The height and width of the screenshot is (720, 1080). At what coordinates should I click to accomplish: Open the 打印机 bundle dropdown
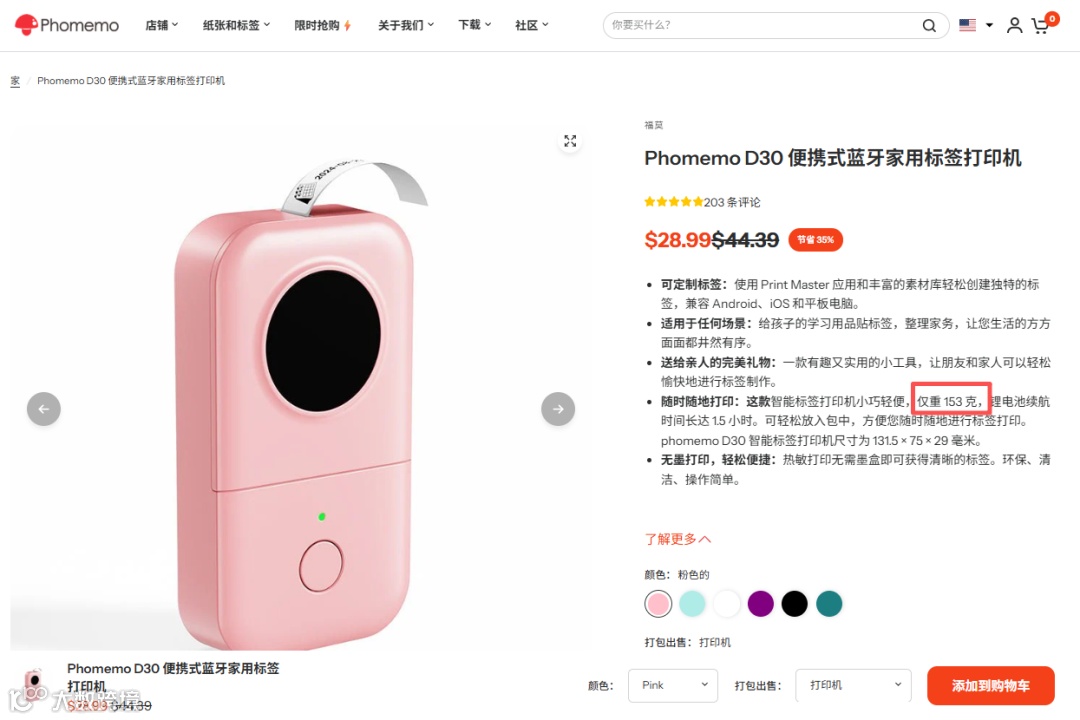pos(853,686)
